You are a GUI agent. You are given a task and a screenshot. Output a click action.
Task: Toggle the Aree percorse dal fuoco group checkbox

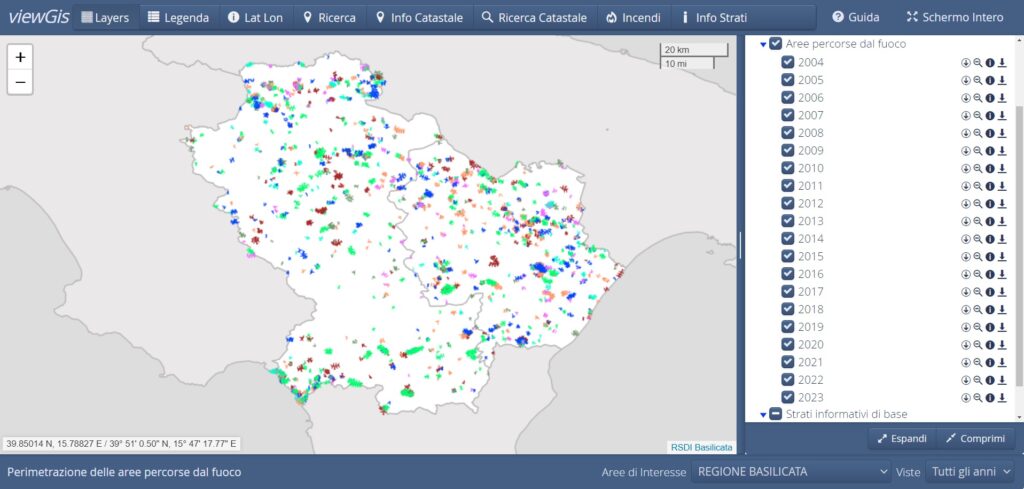776,44
